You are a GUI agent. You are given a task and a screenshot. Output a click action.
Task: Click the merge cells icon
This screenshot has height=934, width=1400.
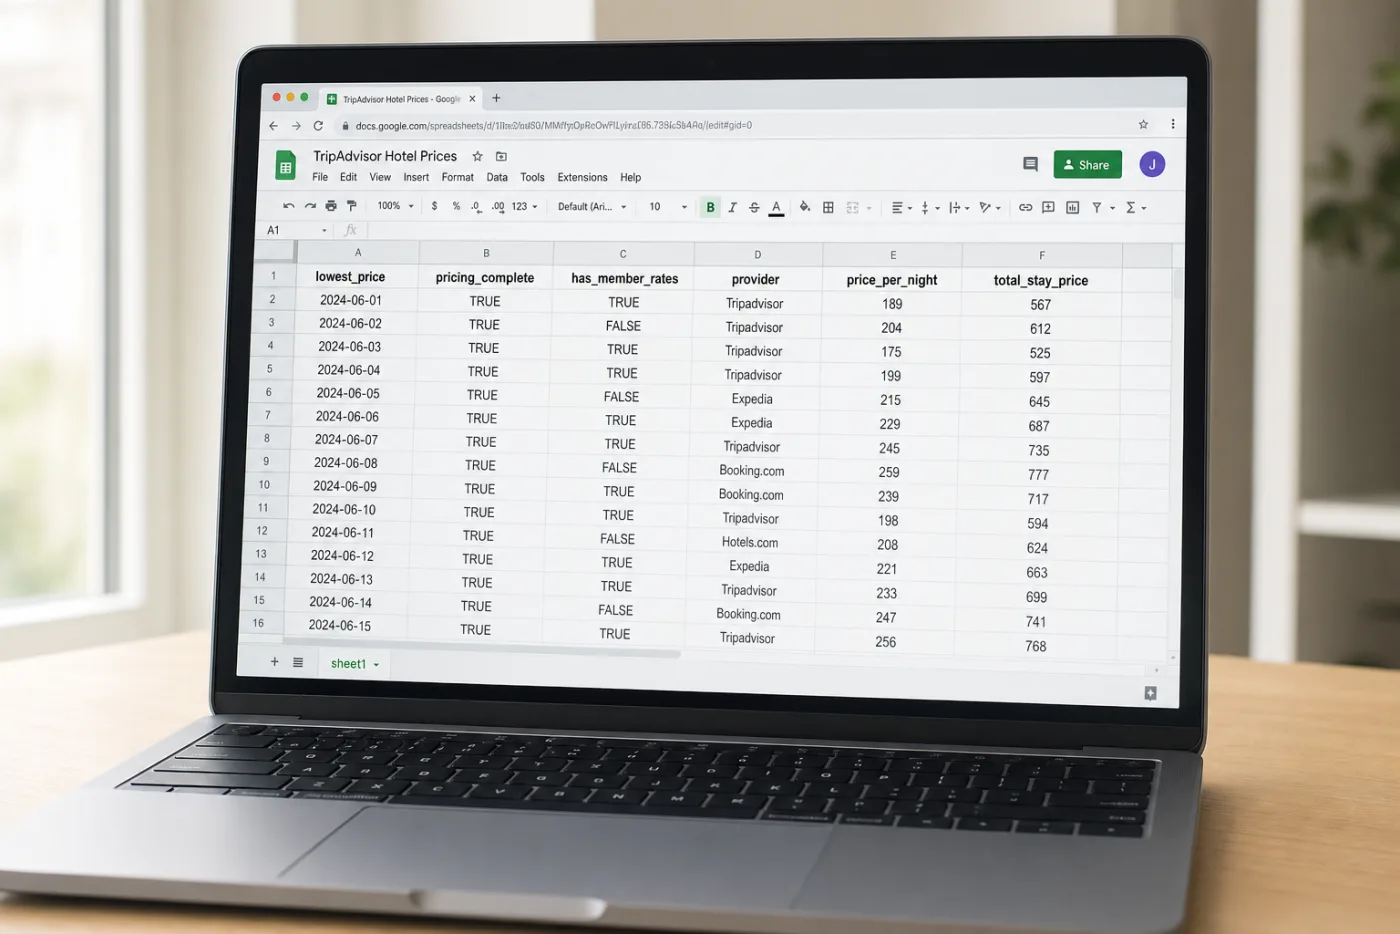coord(853,208)
